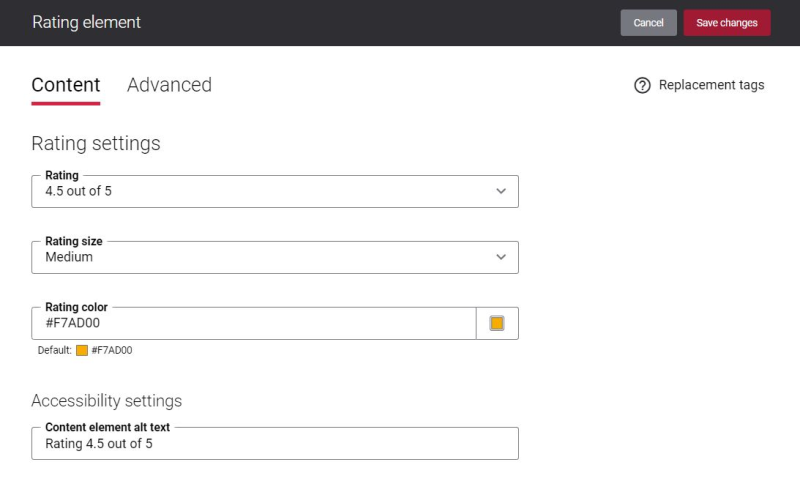Switch to the Advanced tab
800x495 pixels.
[169, 85]
